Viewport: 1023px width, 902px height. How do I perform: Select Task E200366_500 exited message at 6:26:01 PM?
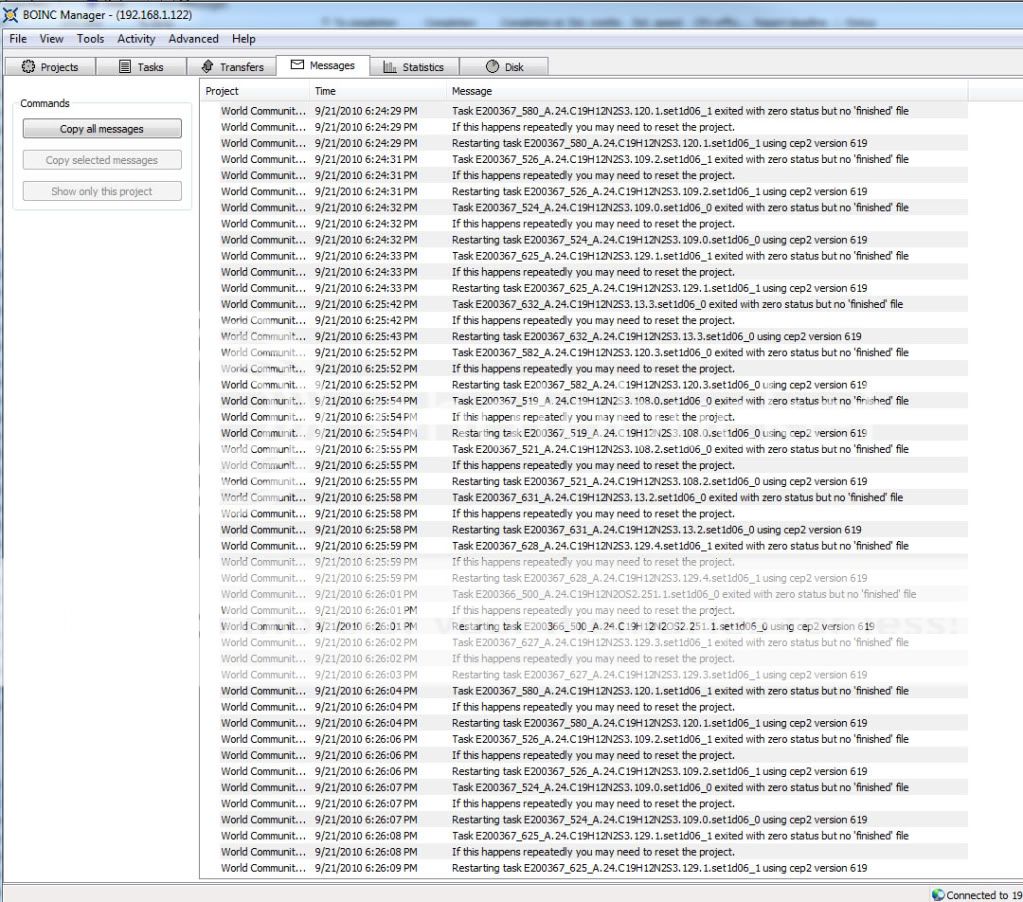coord(584,594)
